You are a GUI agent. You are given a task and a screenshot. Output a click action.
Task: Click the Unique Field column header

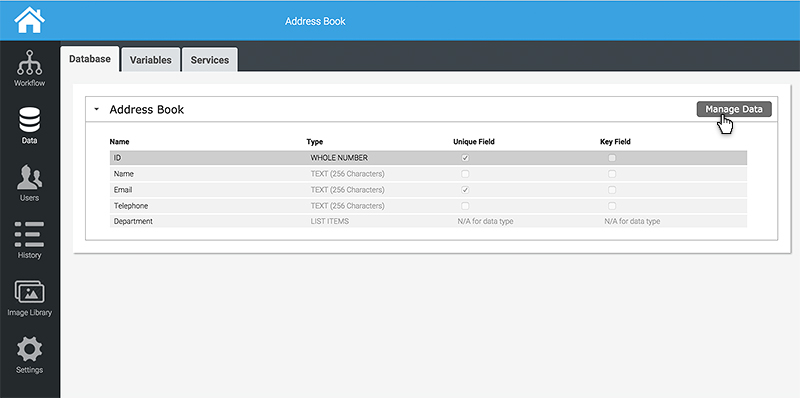pyautogui.click(x=473, y=142)
